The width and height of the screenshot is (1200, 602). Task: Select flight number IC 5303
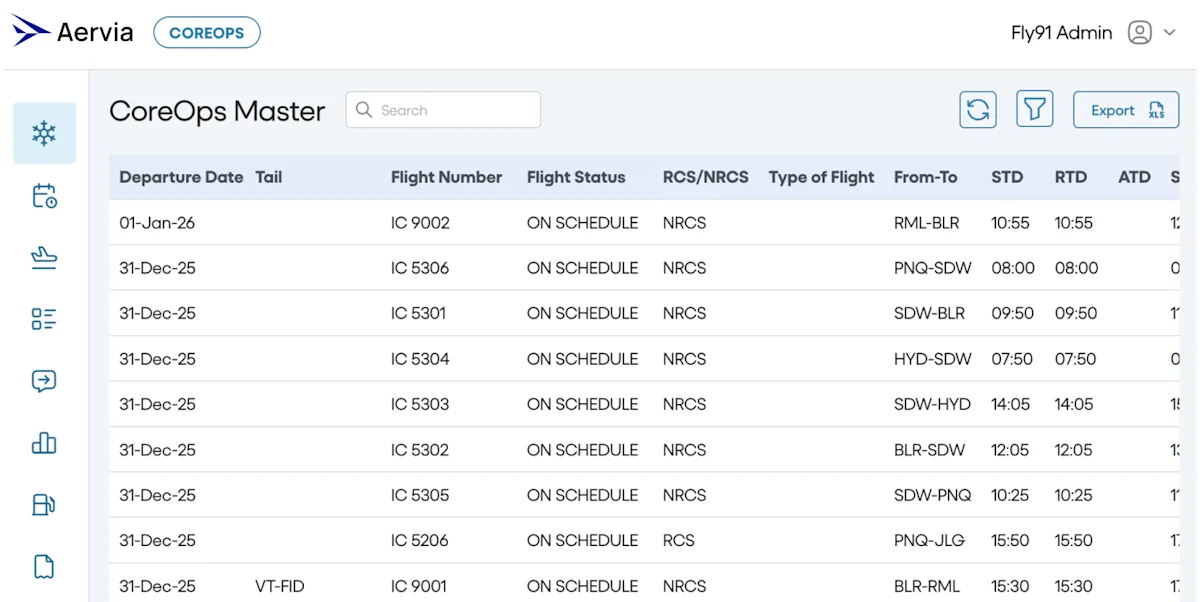point(420,404)
